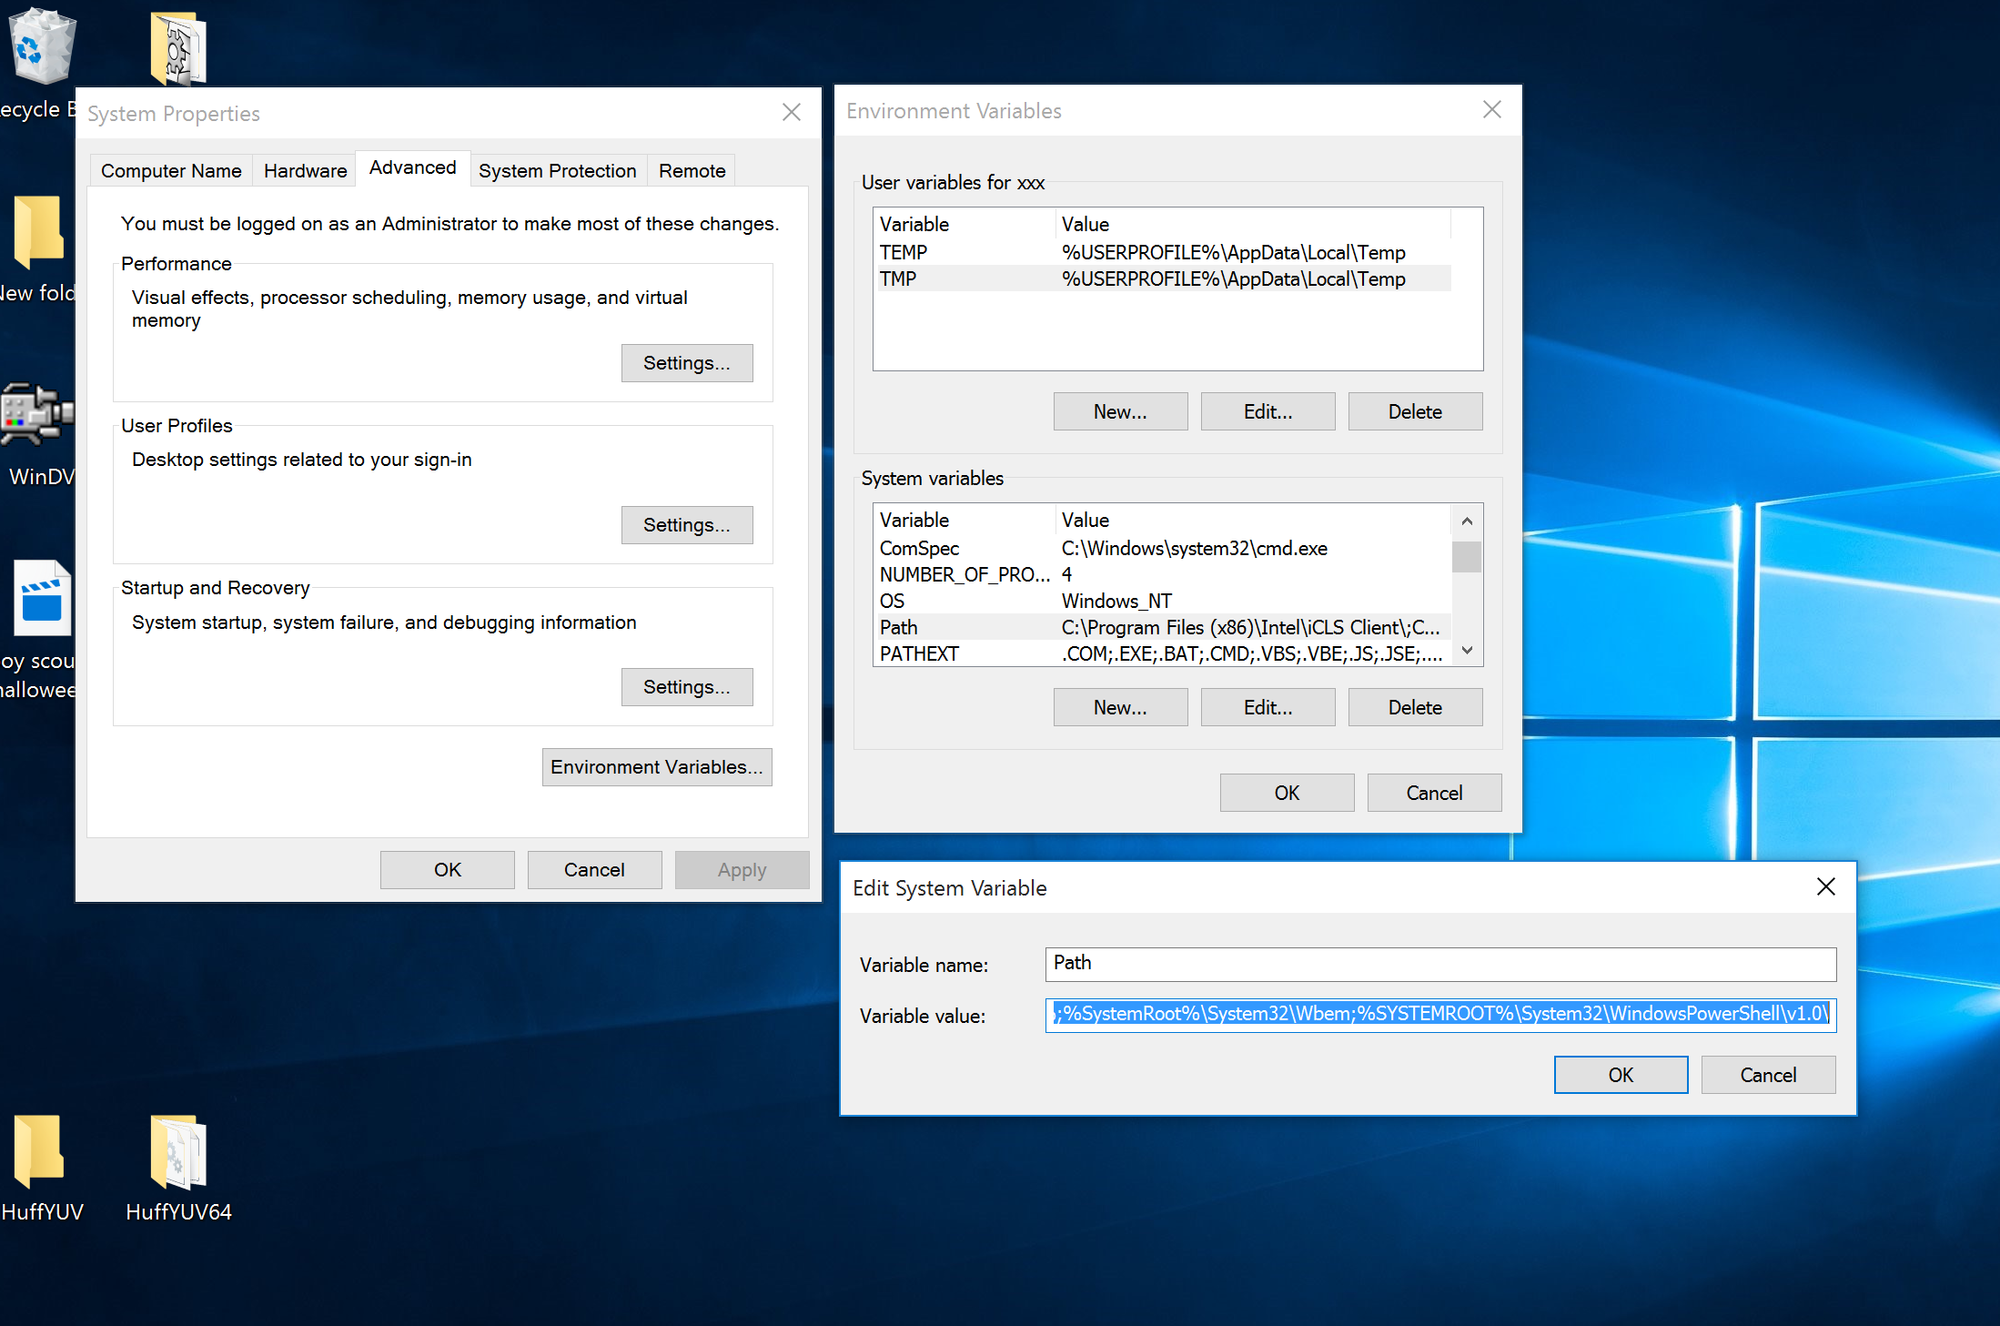Delete the selected user variable
Viewport: 2000px width, 1326px height.
1415,411
